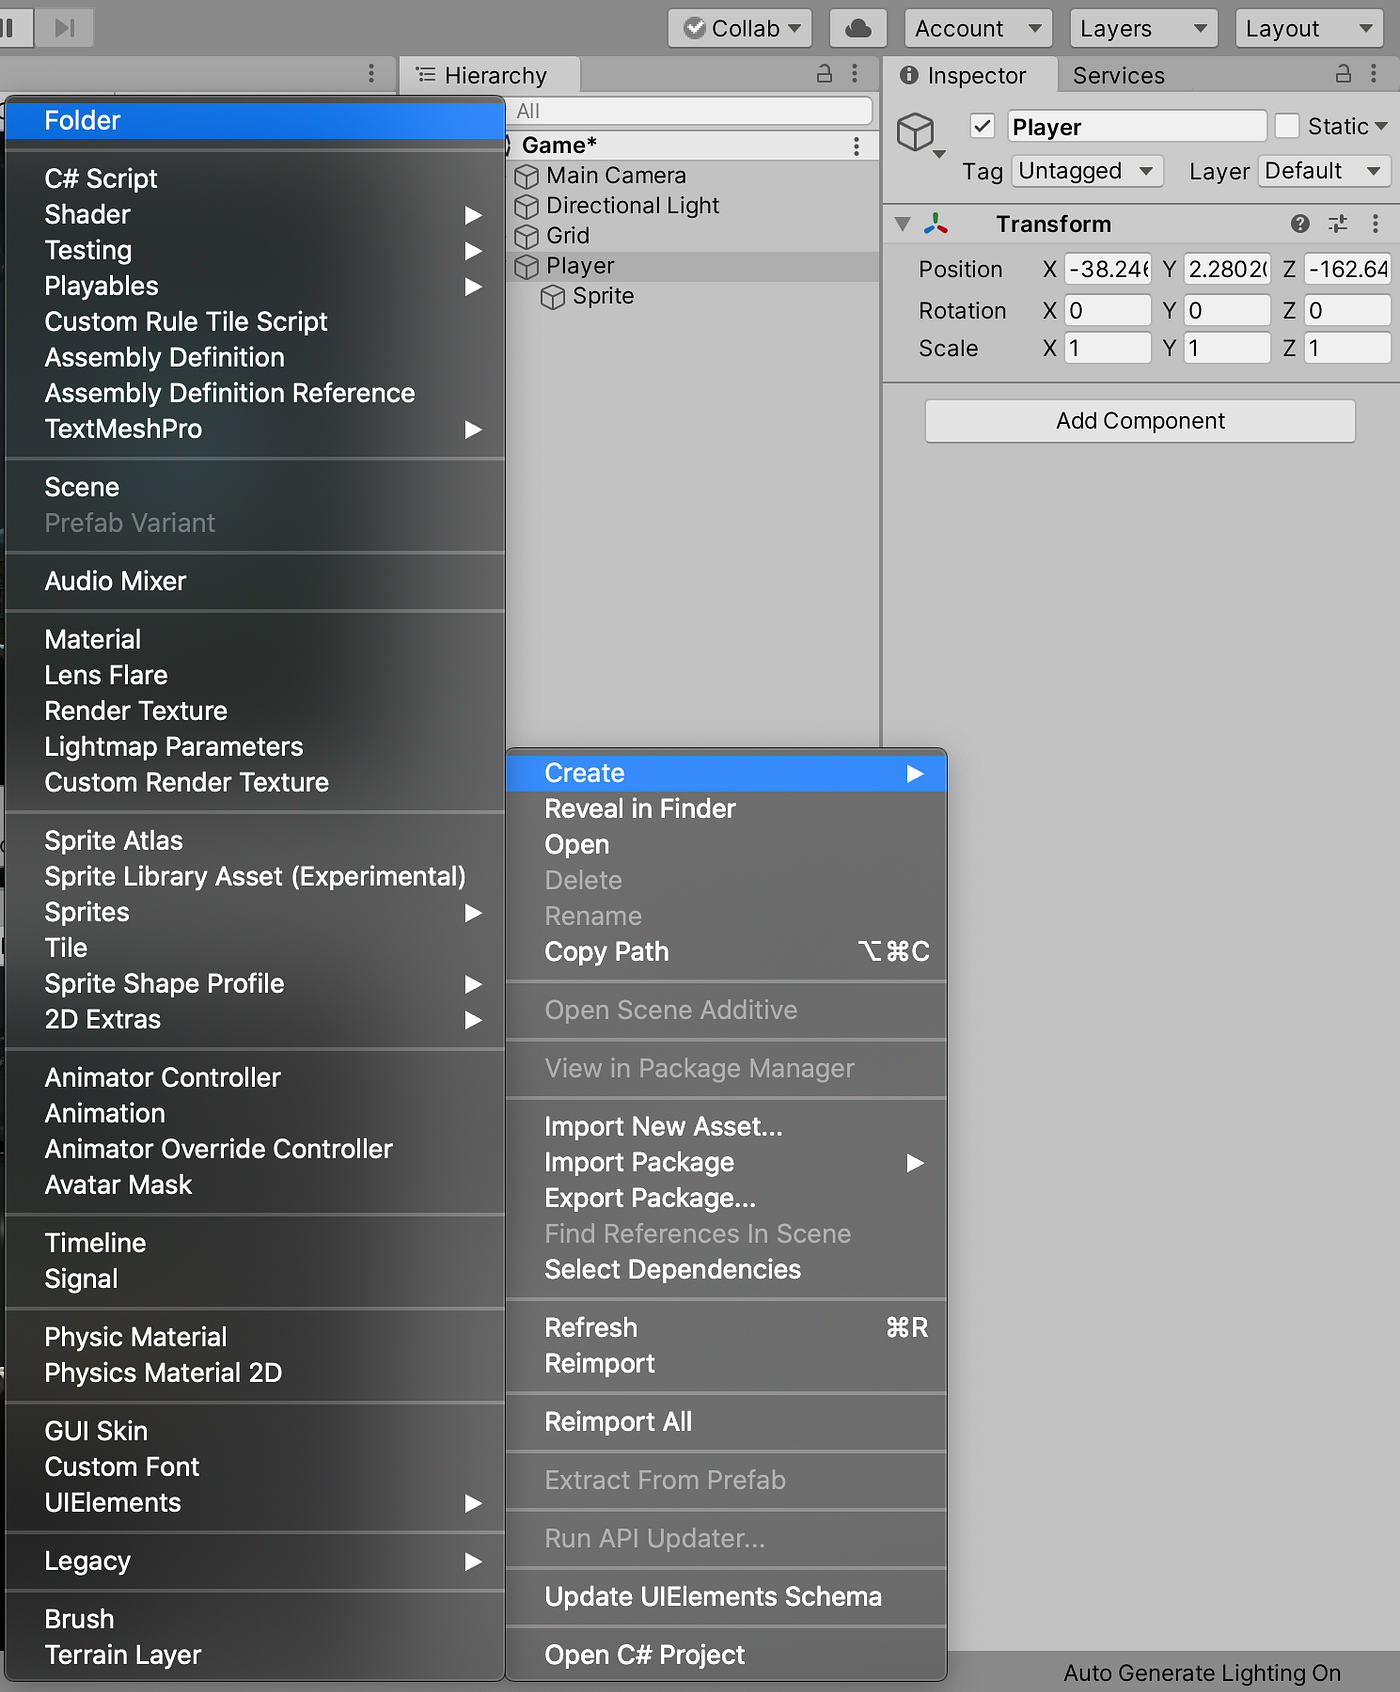Choose Folder in Create menu
1400x1692 pixels.
pos(255,121)
